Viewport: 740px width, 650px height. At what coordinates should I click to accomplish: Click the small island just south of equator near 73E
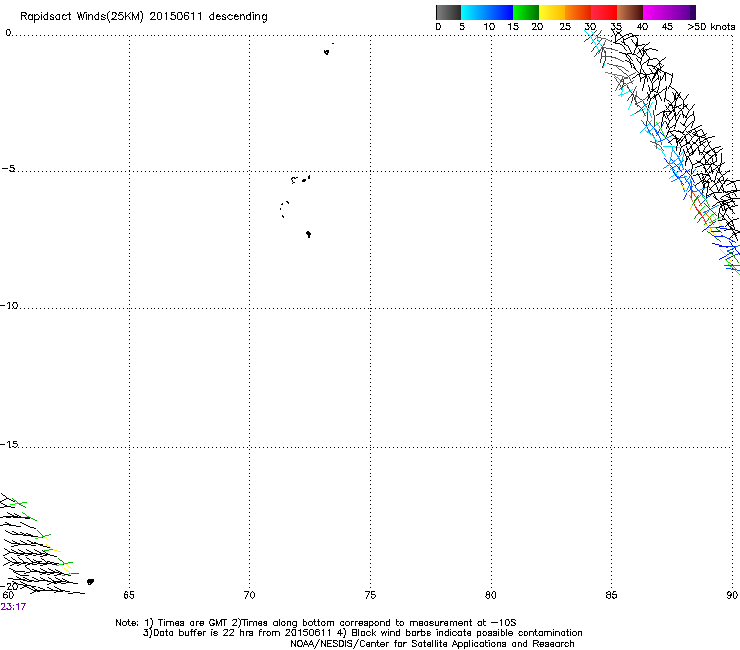coord(326,52)
